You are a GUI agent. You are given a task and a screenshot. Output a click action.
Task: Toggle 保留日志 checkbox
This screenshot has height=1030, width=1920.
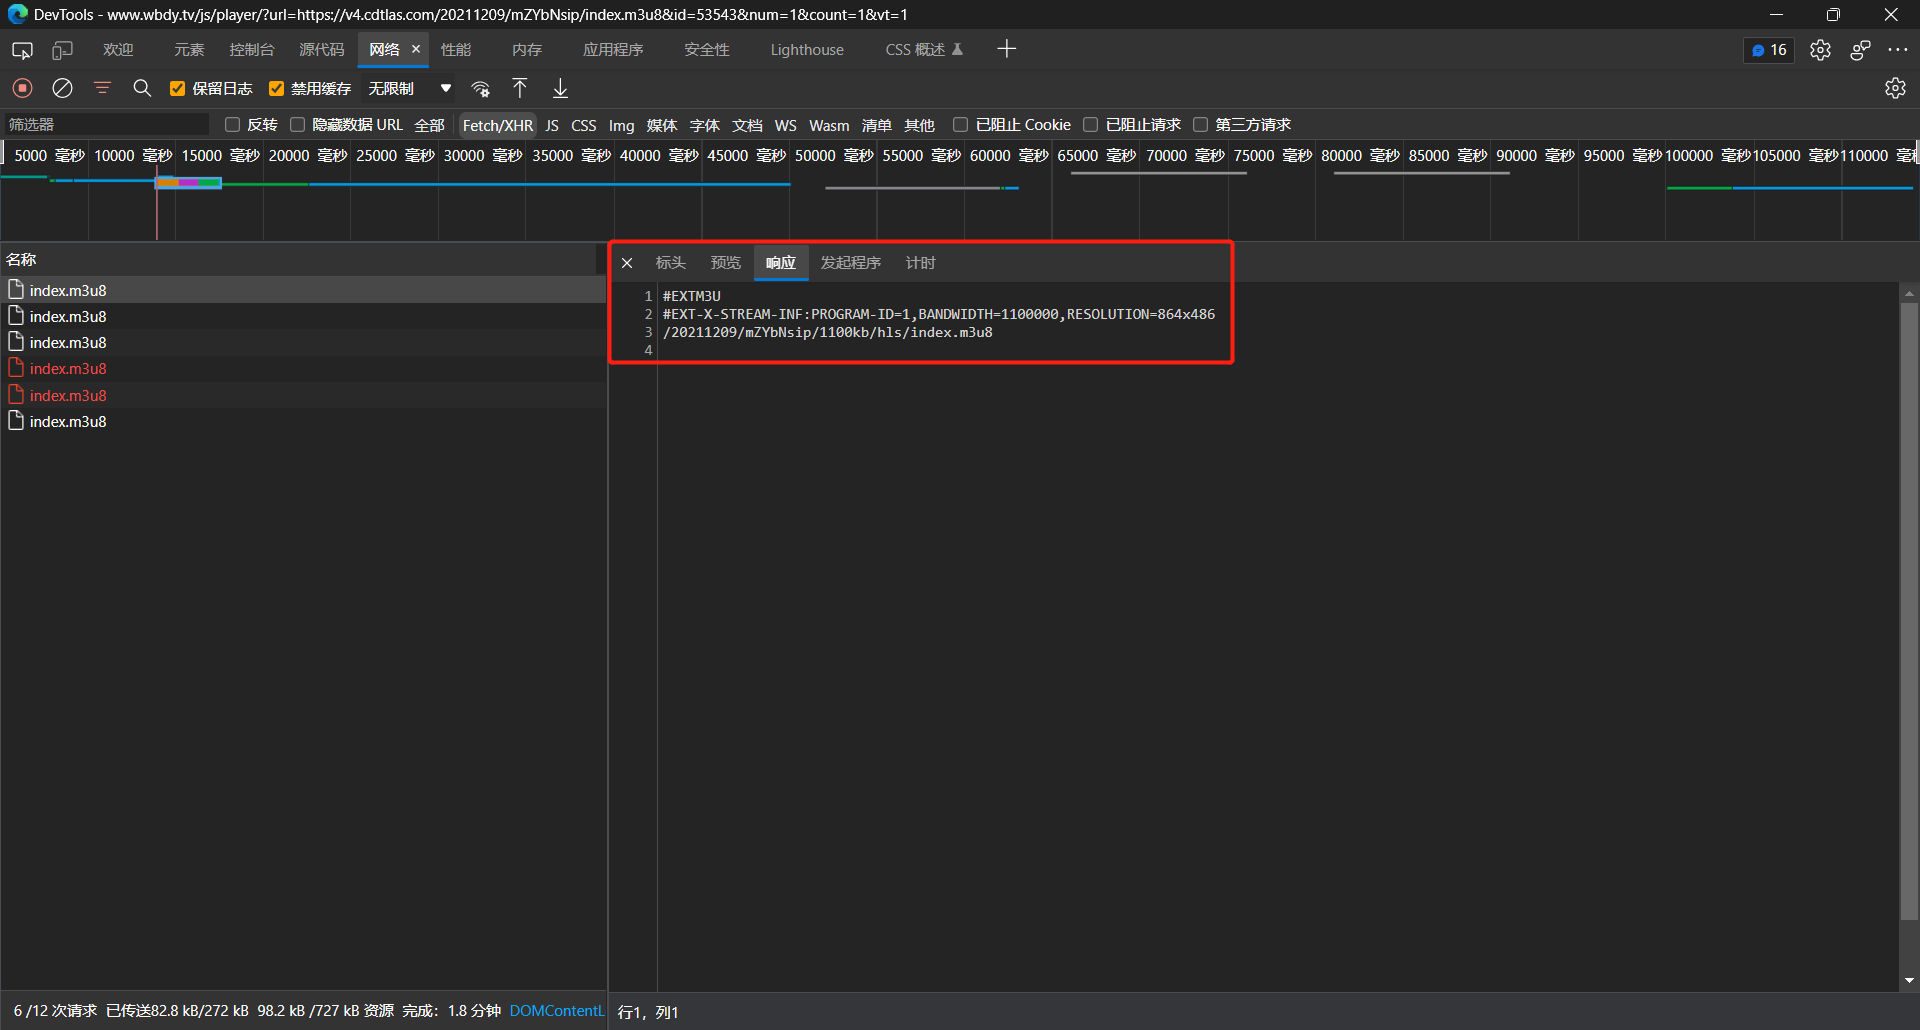pos(177,88)
